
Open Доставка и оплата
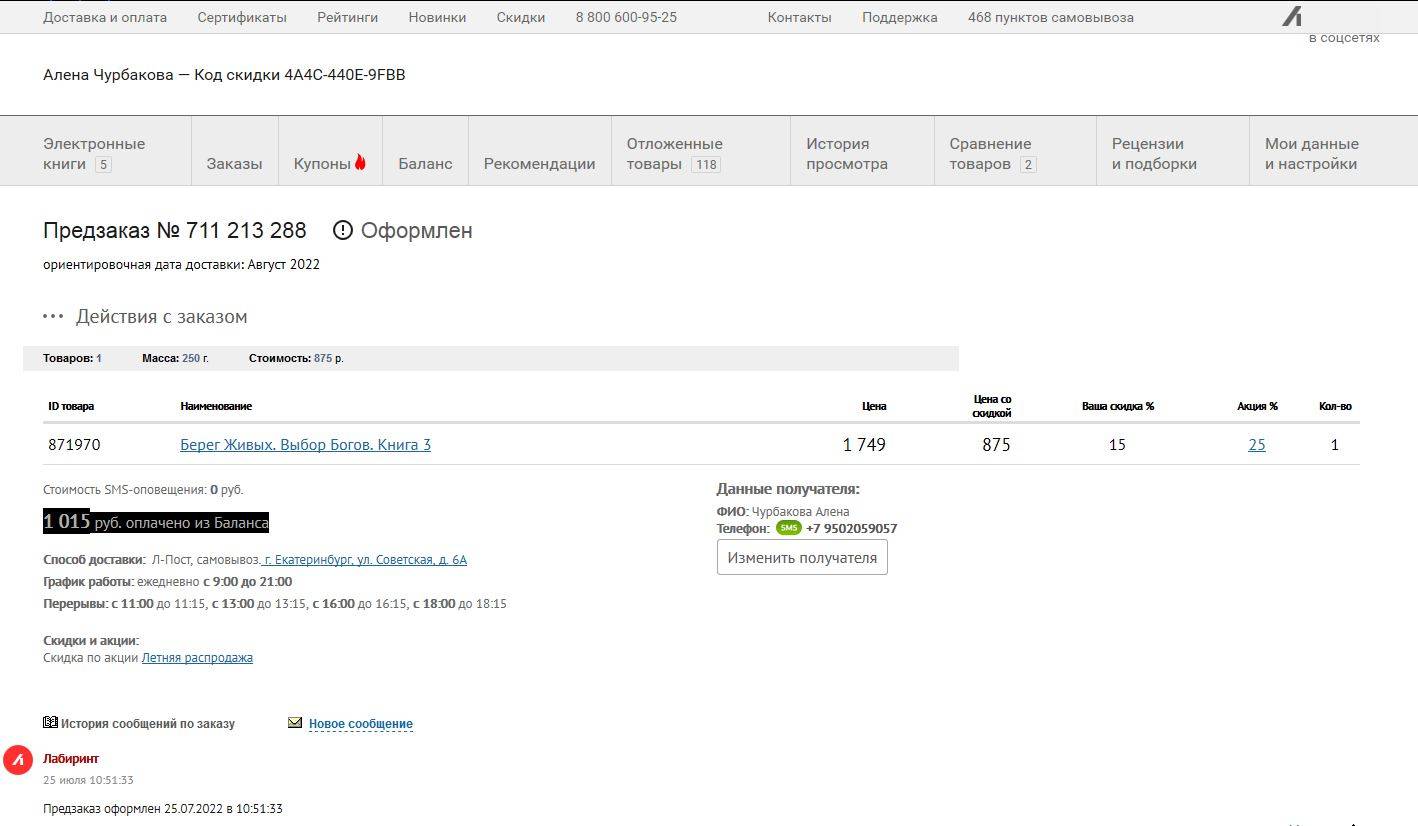tap(105, 17)
